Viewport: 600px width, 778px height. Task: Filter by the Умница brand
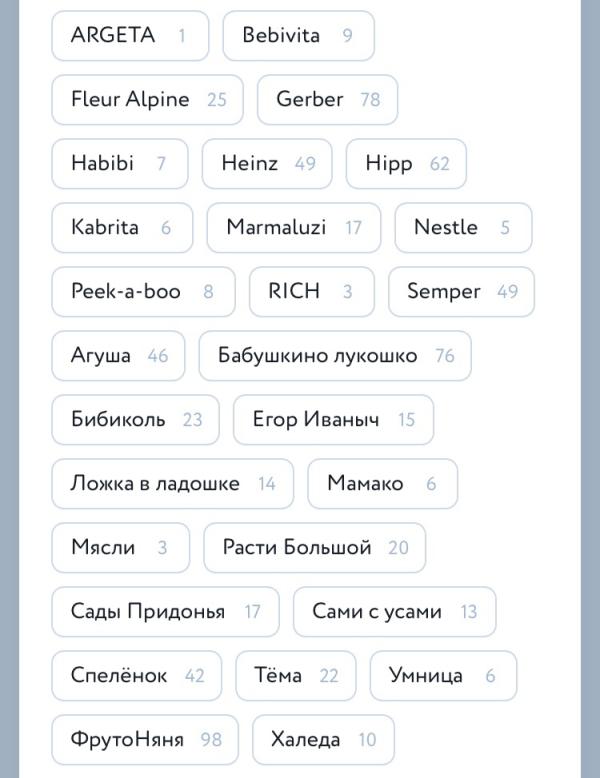pyautogui.click(x=443, y=676)
